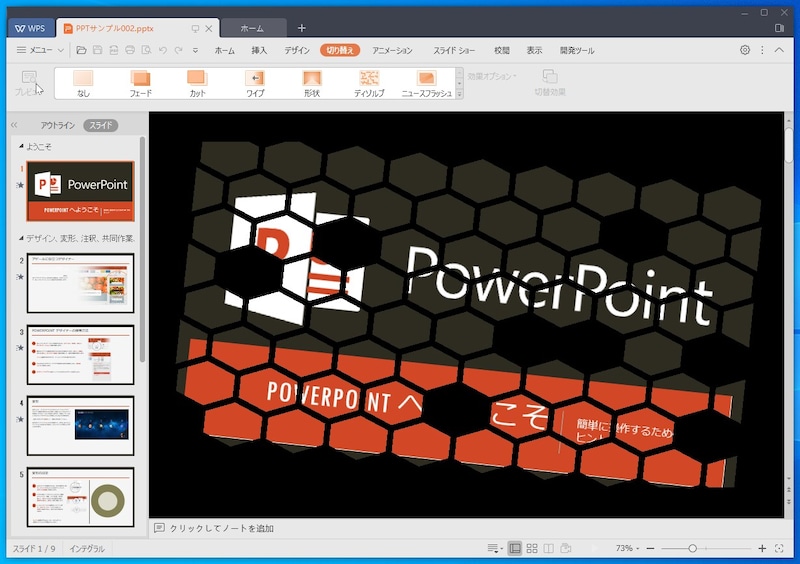Select the ワイプ (Wipe) transition

(x=255, y=82)
